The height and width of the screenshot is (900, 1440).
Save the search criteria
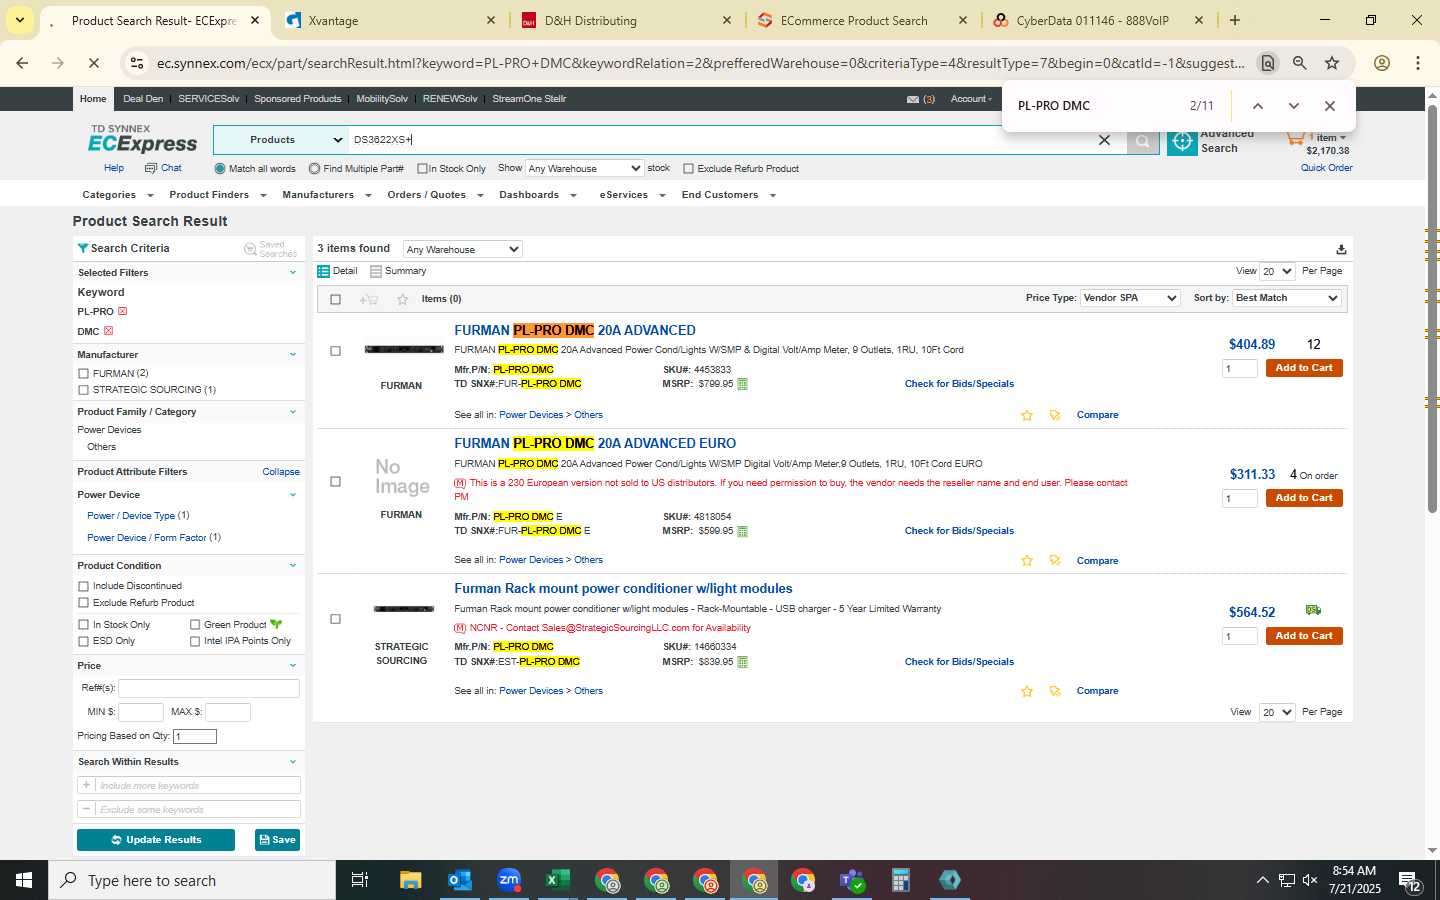277,840
